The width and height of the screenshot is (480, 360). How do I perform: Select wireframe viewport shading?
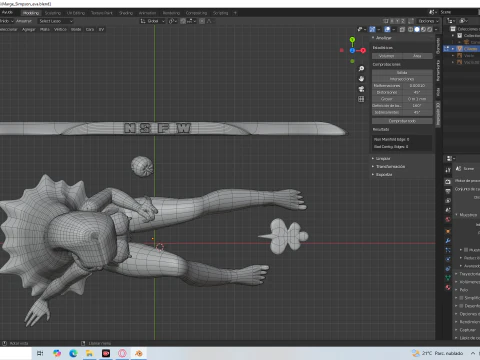[x=411, y=29]
